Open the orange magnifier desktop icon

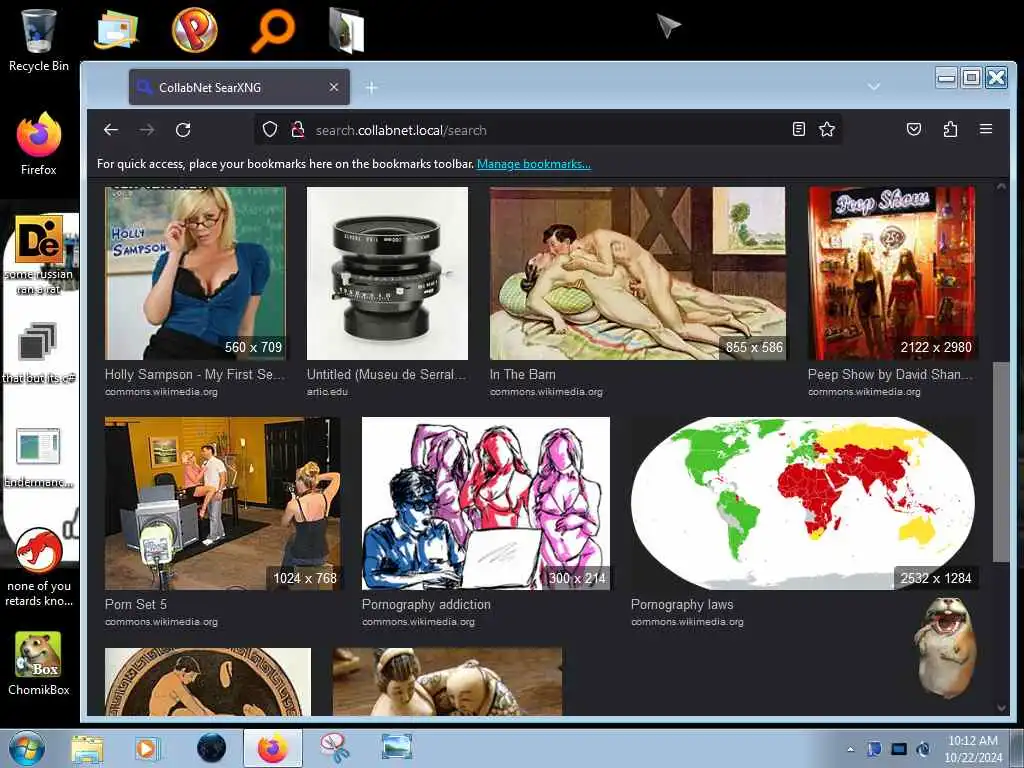click(x=272, y=30)
